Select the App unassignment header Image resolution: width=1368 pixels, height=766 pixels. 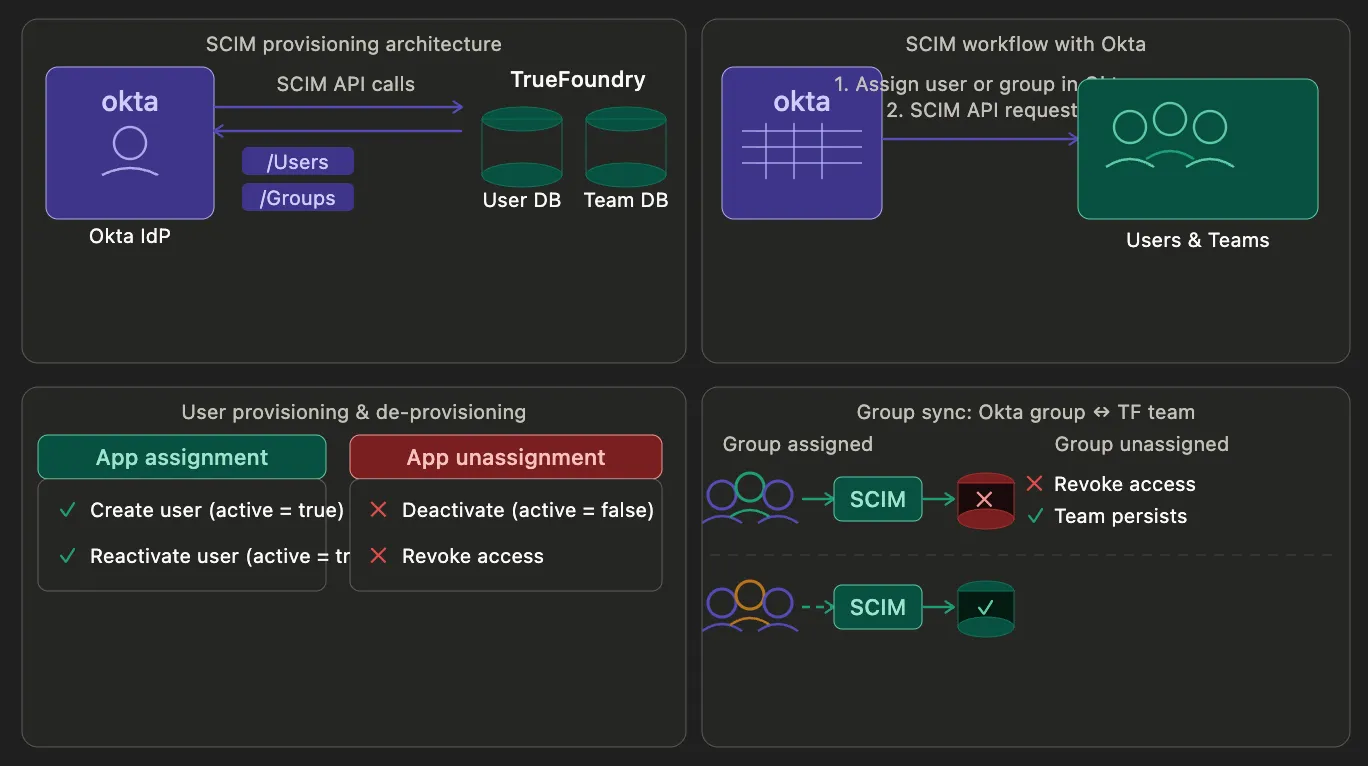pyautogui.click(x=506, y=457)
